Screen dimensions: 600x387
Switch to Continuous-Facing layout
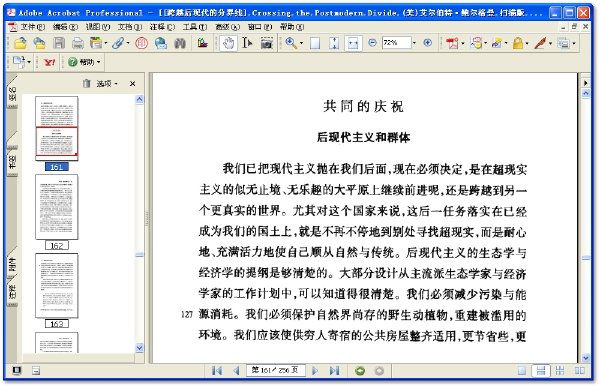pos(560,371)
